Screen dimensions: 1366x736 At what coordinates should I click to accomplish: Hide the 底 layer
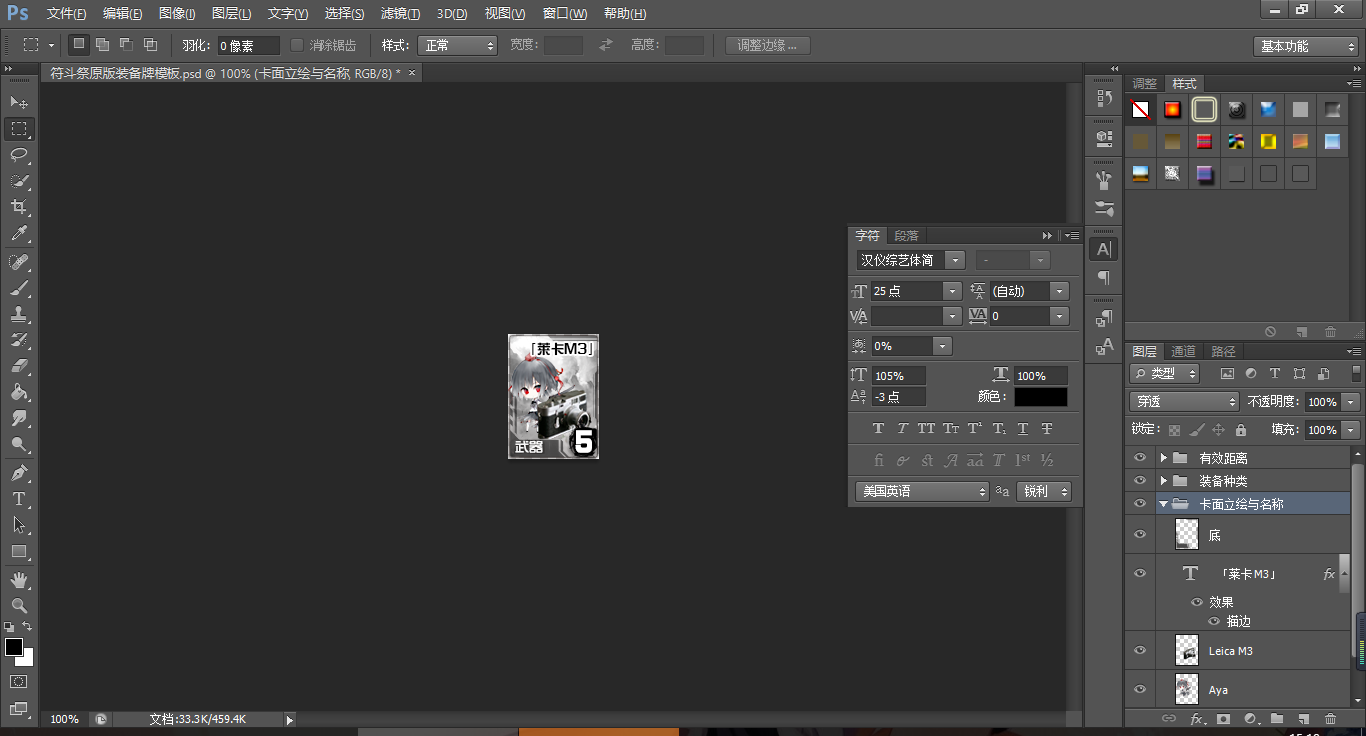[x=1139, y=535]
